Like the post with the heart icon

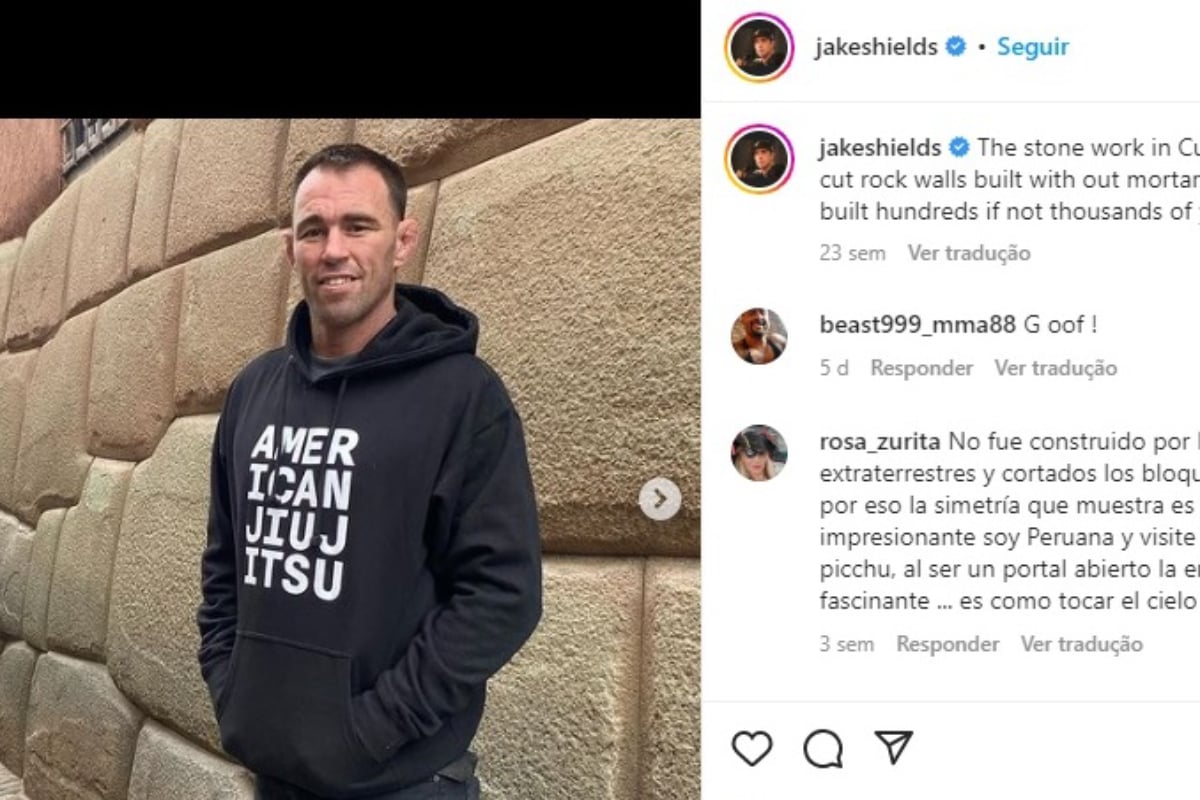click(752, 748)
